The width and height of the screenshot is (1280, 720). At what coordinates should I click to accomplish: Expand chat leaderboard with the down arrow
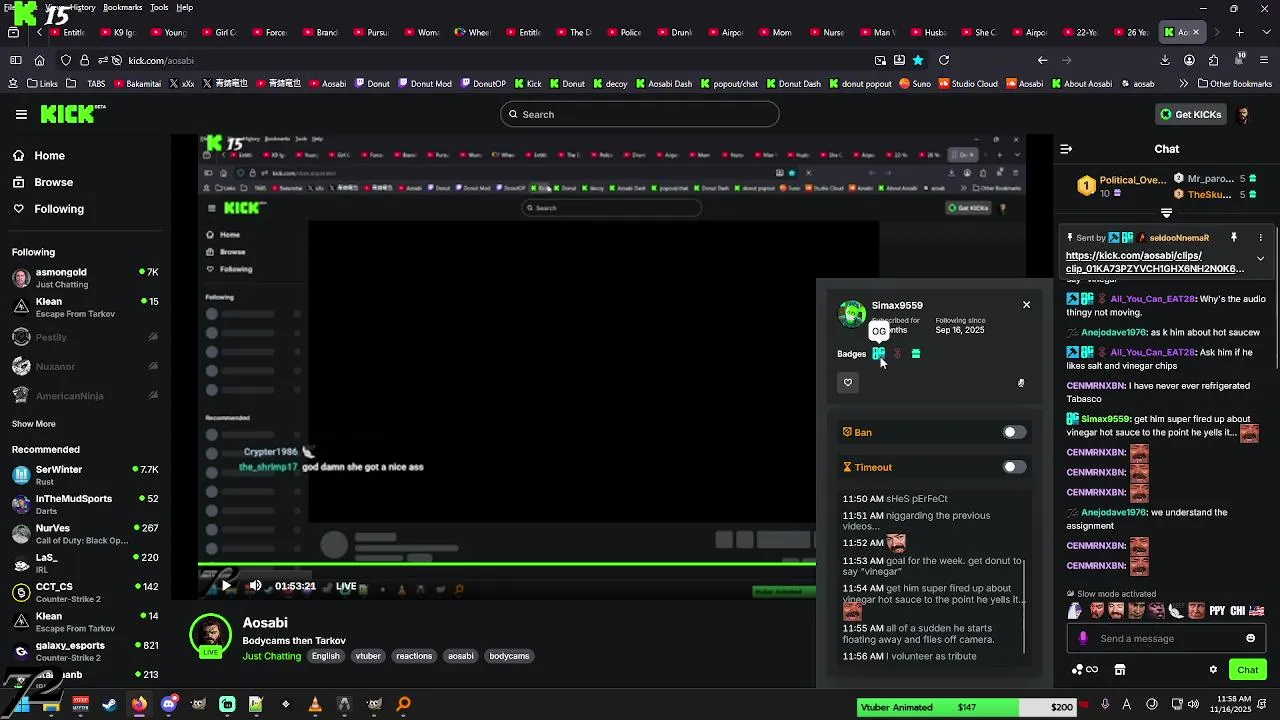pyautogui.click(x=1166, y=213)
